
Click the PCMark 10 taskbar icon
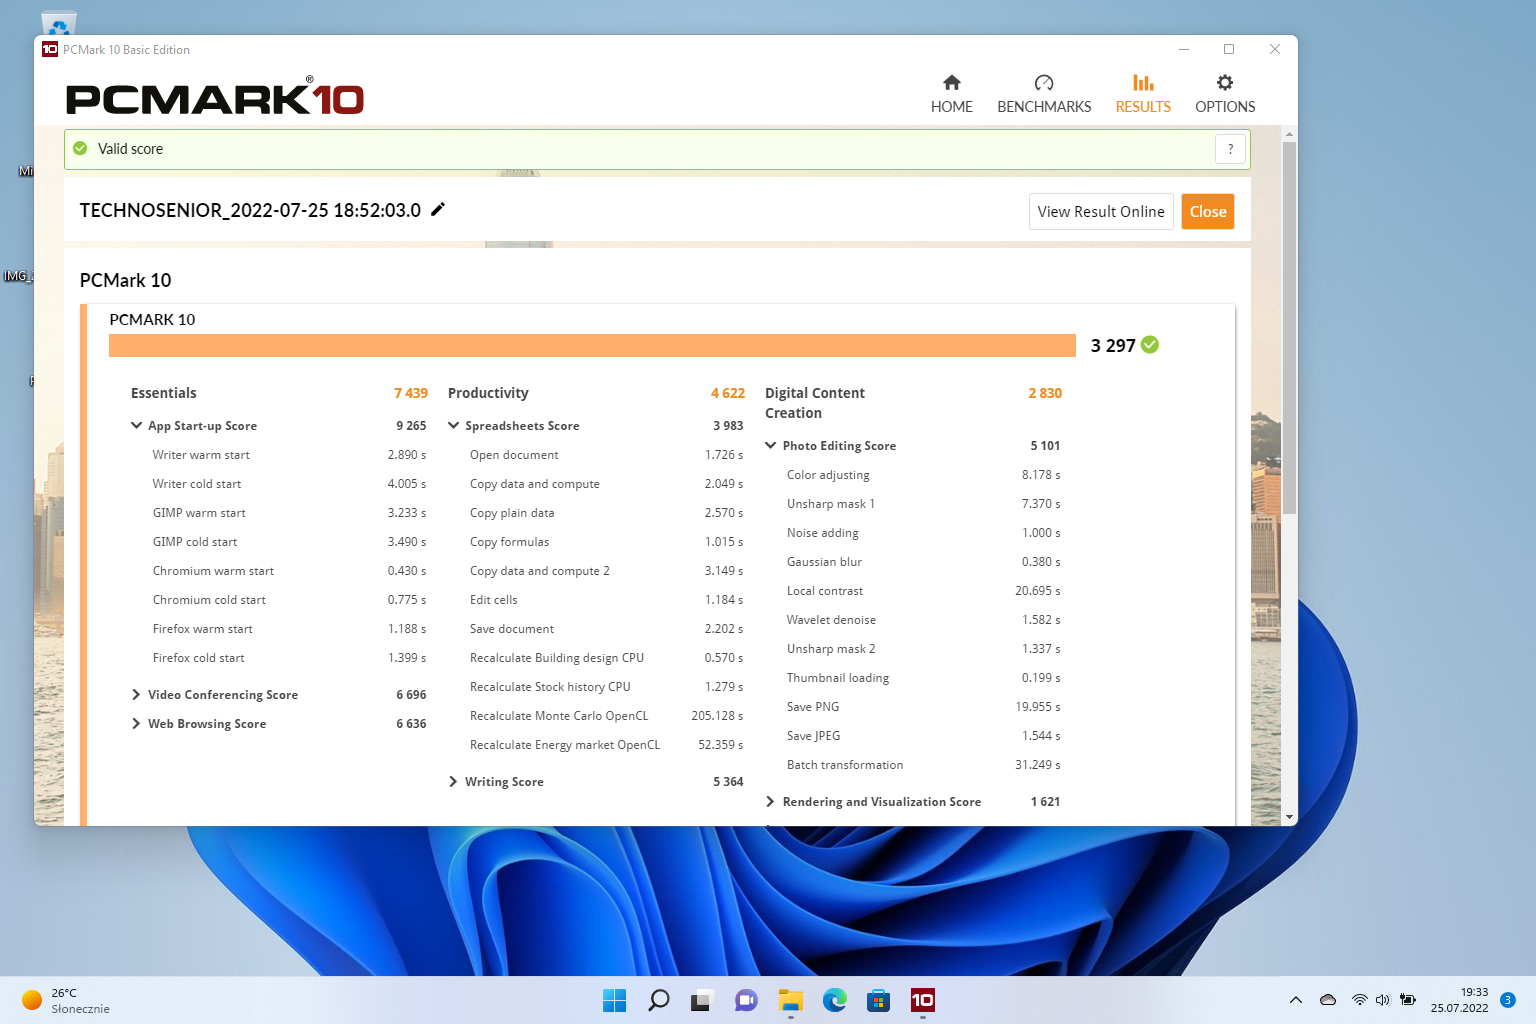point(922,1000)
